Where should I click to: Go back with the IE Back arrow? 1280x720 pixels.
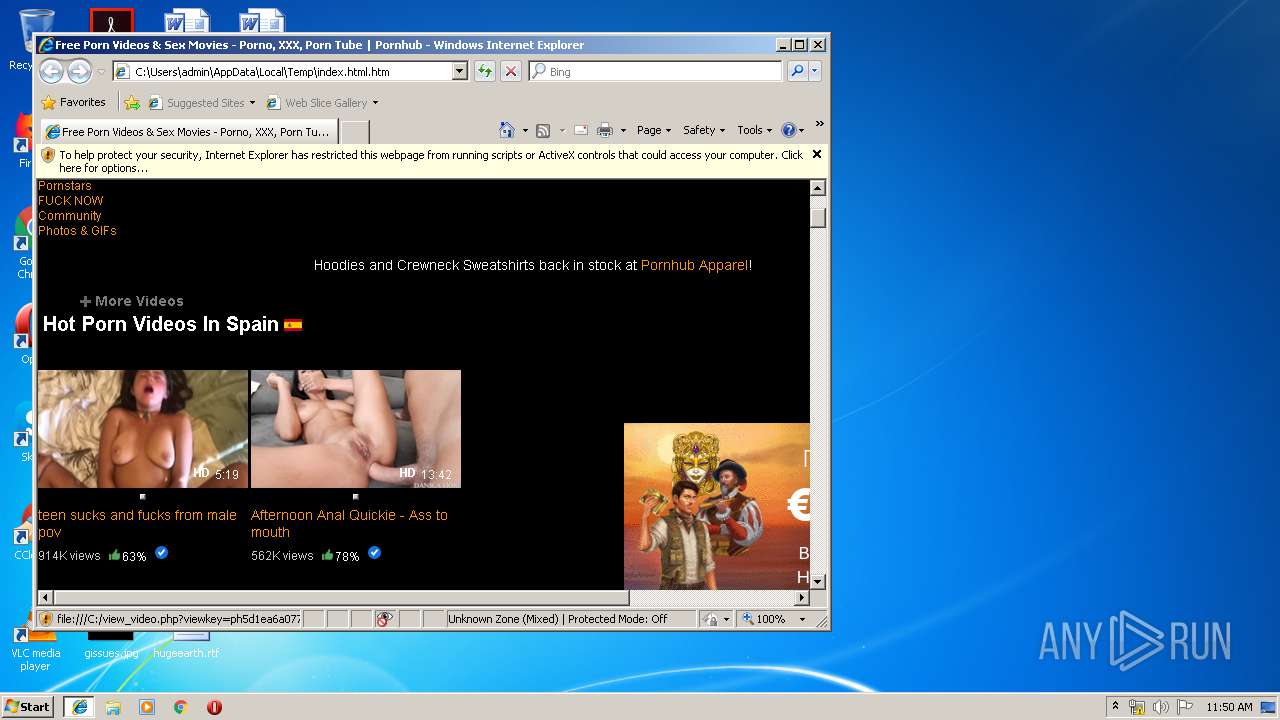point(51,71)
